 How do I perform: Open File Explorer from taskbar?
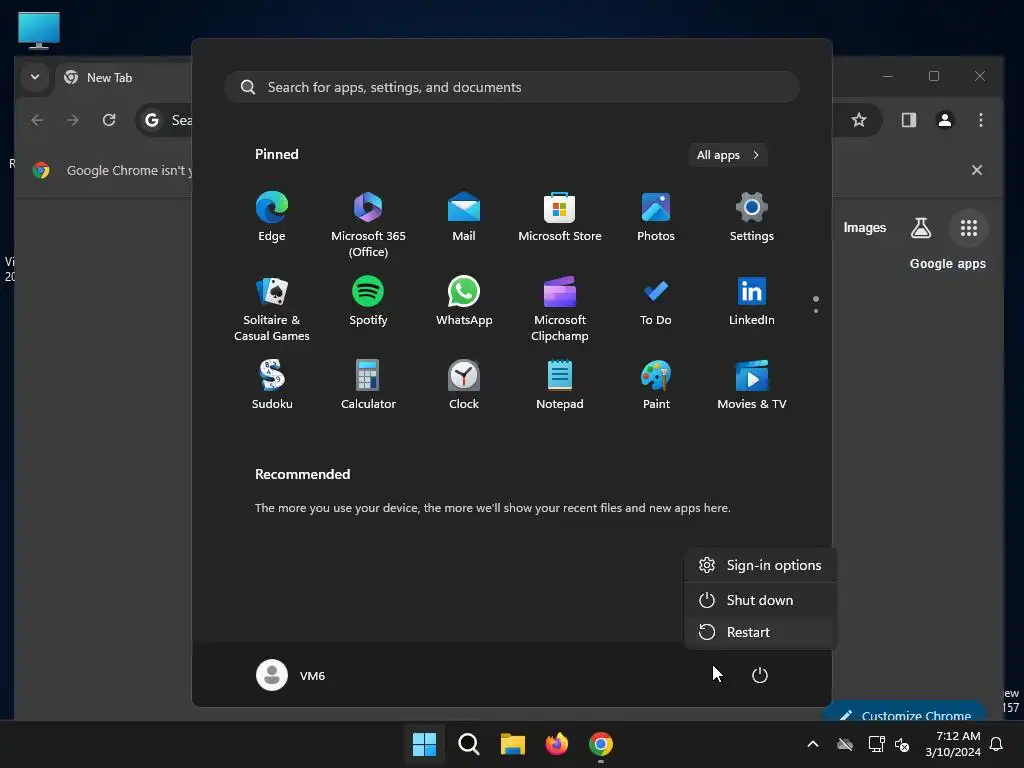tap(513, 744)
